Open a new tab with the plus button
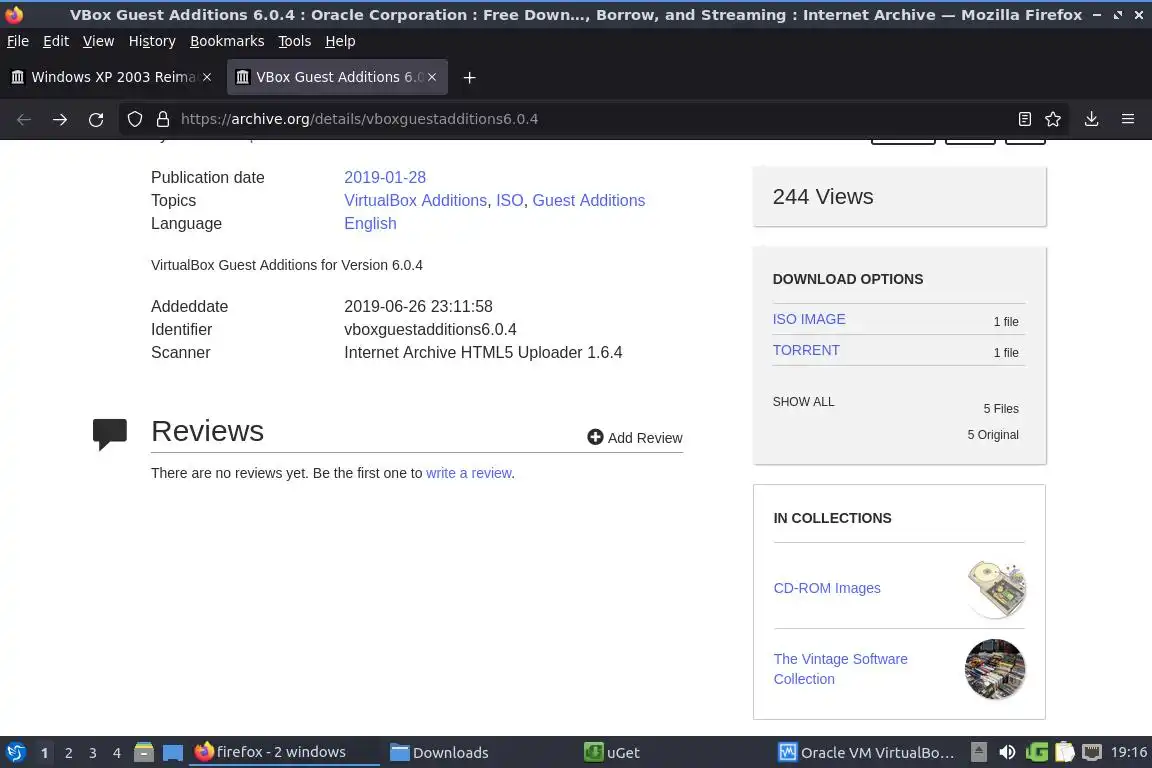1152x768 pixels. pos(469,77)
